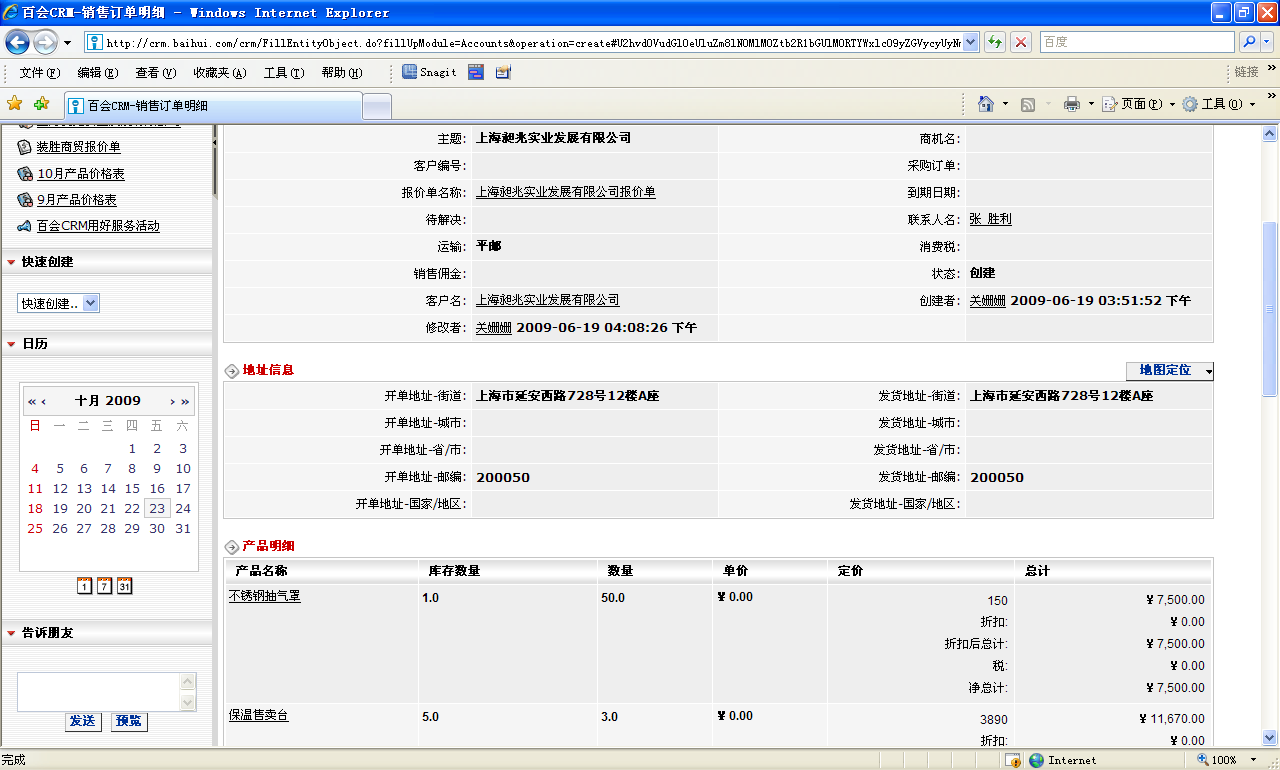The image size is (1280, 770).
Task: Select October 23 in the calendar
Action: 156,508
